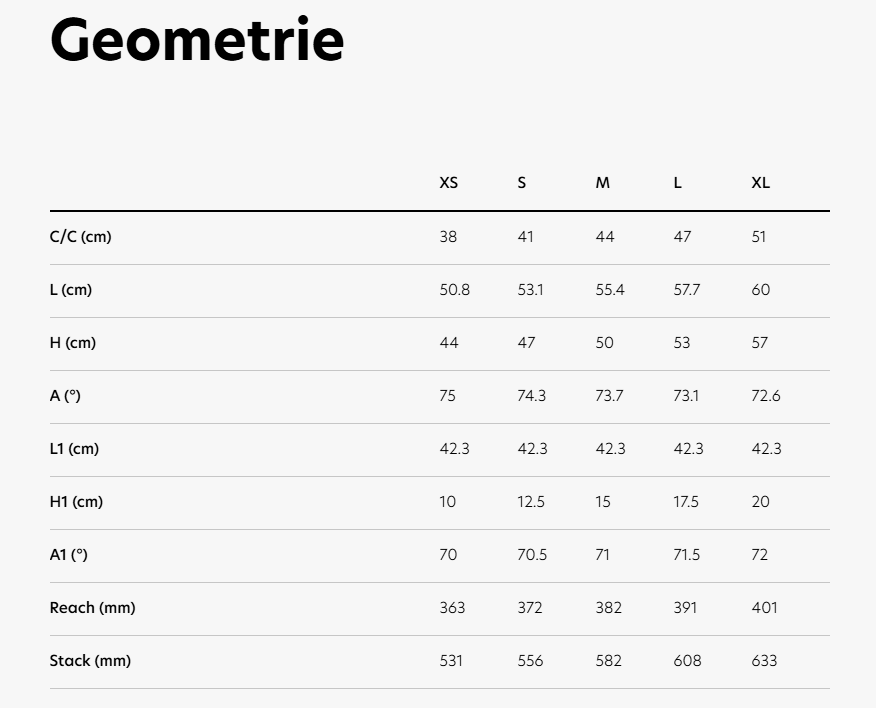Screen dimensions: 876x708
Task: Click the Reach (mm) row label
Action: 92,608
